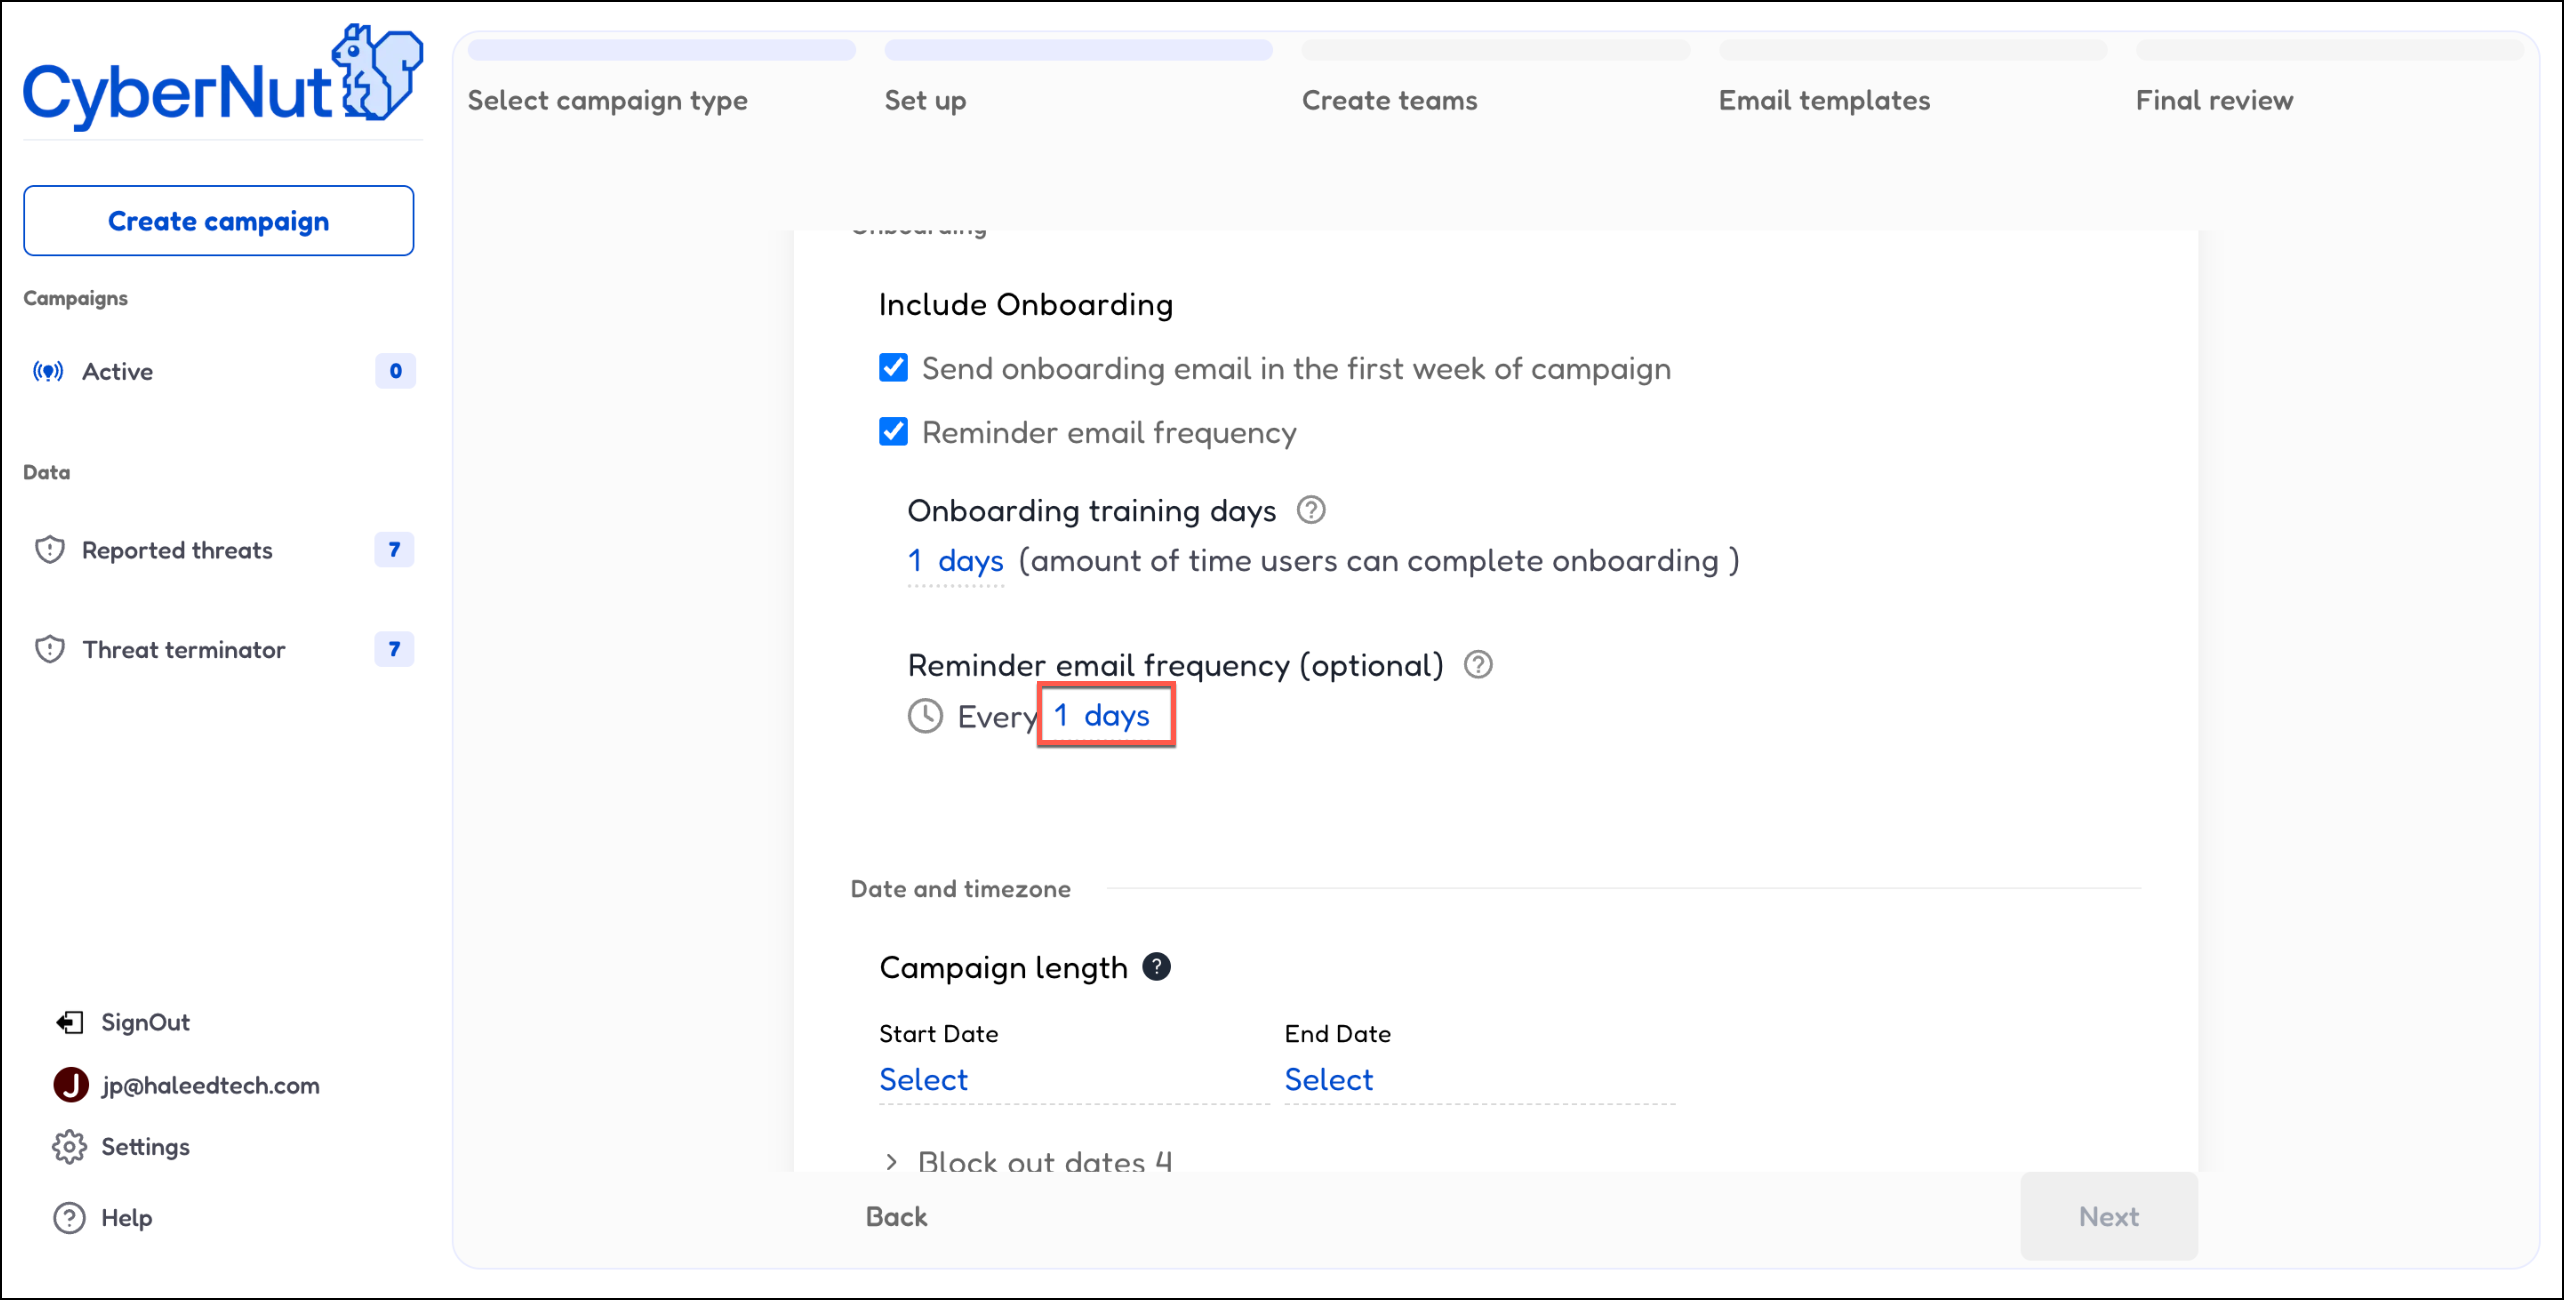Click the Create campaign button

pos(218,221)
